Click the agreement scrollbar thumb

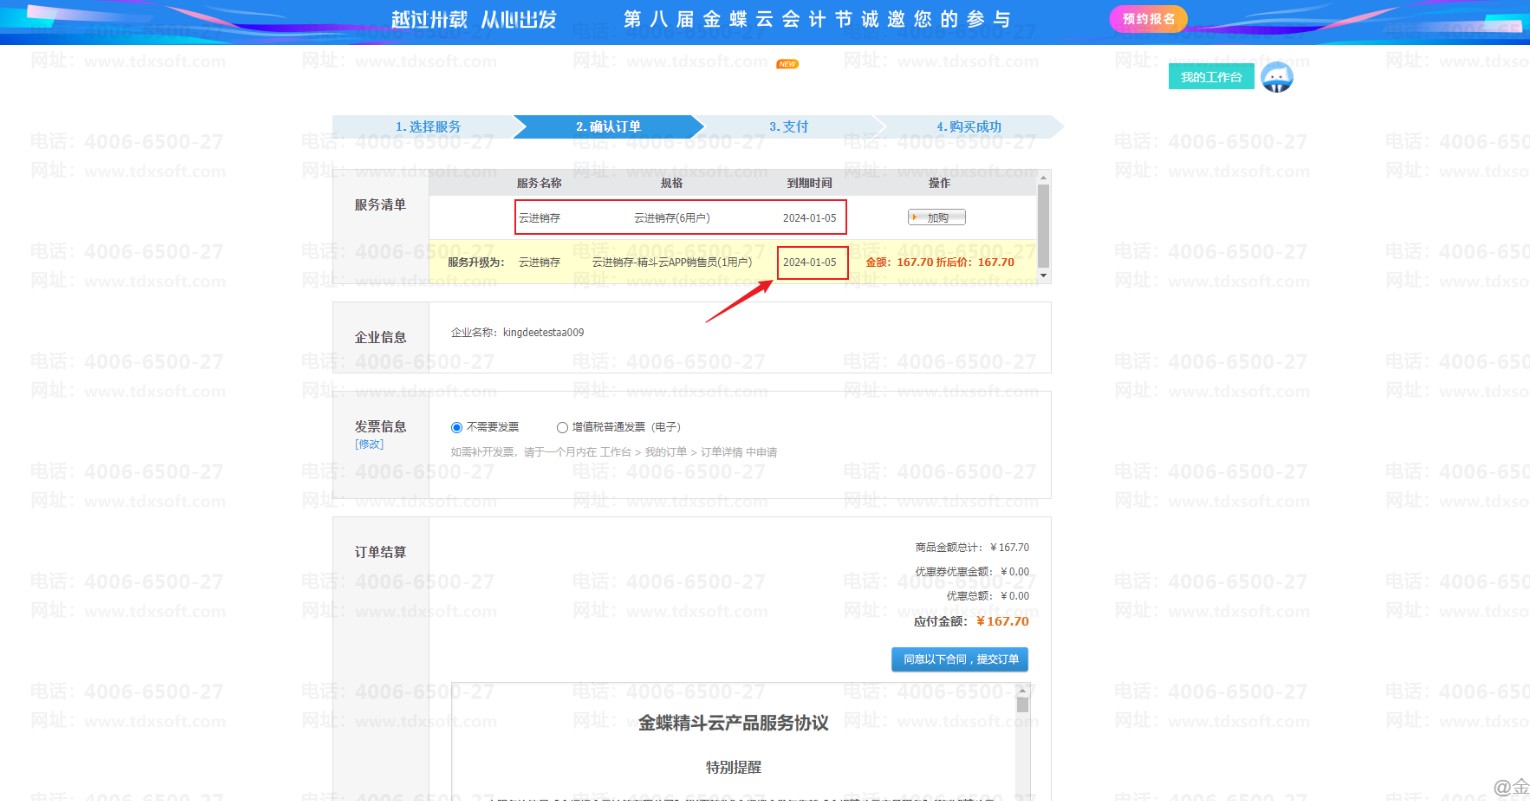pos(1022,706)
